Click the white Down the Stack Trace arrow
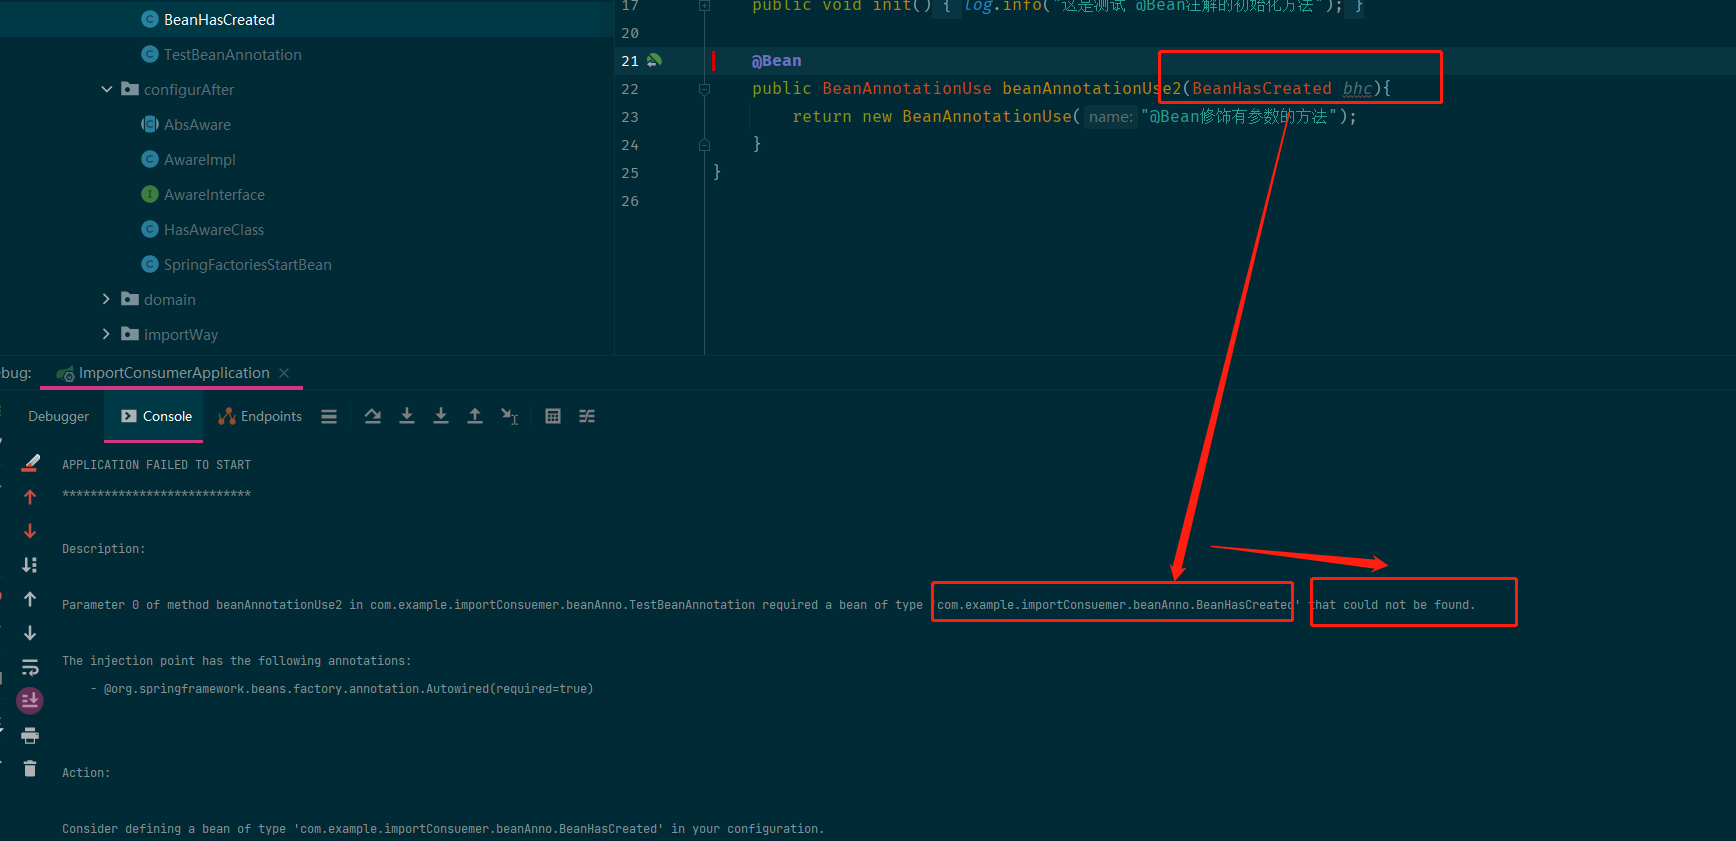This screenshot has height=841, width=1736. click(x=30, y=633)
